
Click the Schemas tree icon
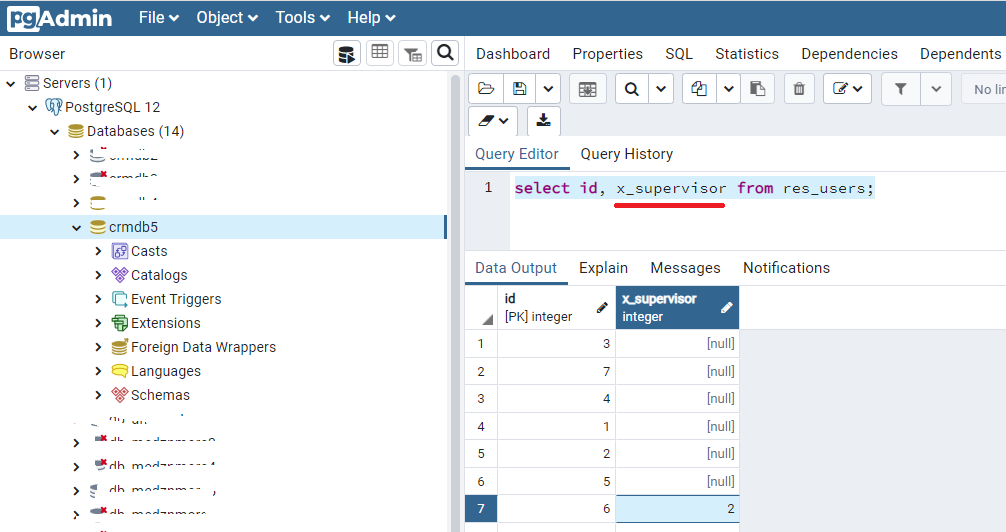tap(119, 395)
